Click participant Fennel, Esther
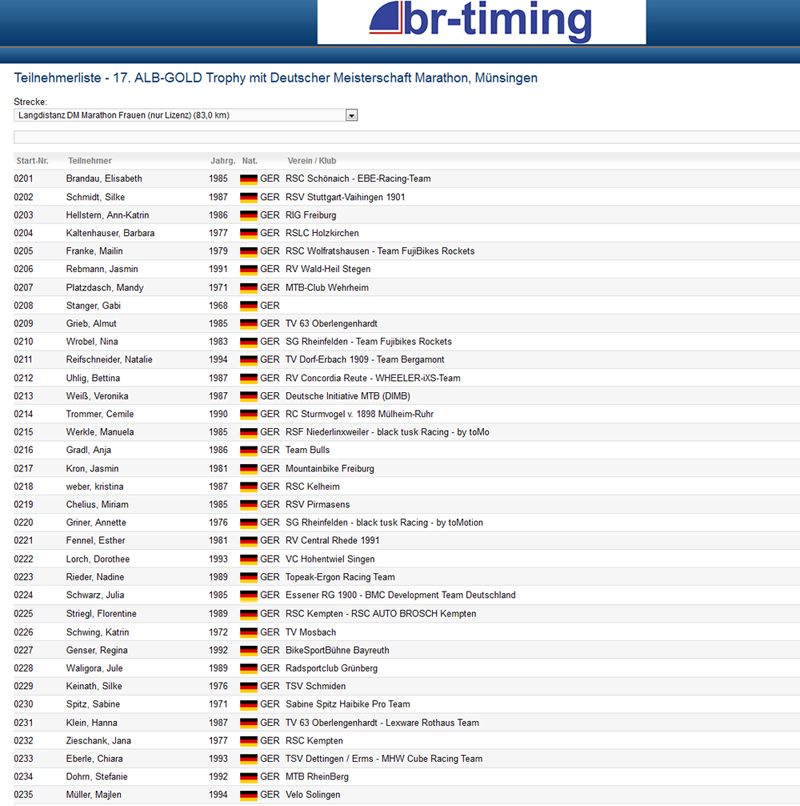Screen dimensions: 800x806 point(96,541)
